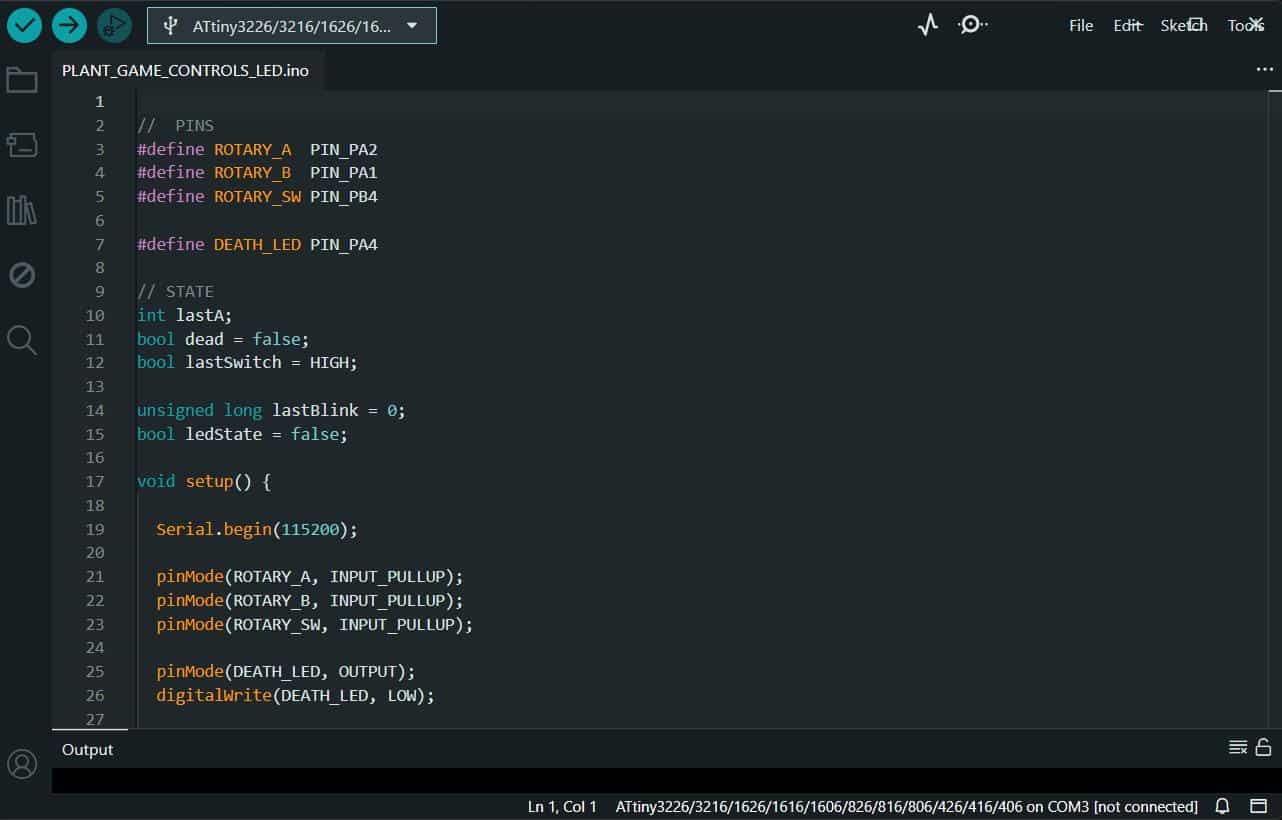Image resolution: width=1282 pixels, height=820 pixels.
Task: Click unsigned long lastBlink line
Action: (x=272, y=410)
